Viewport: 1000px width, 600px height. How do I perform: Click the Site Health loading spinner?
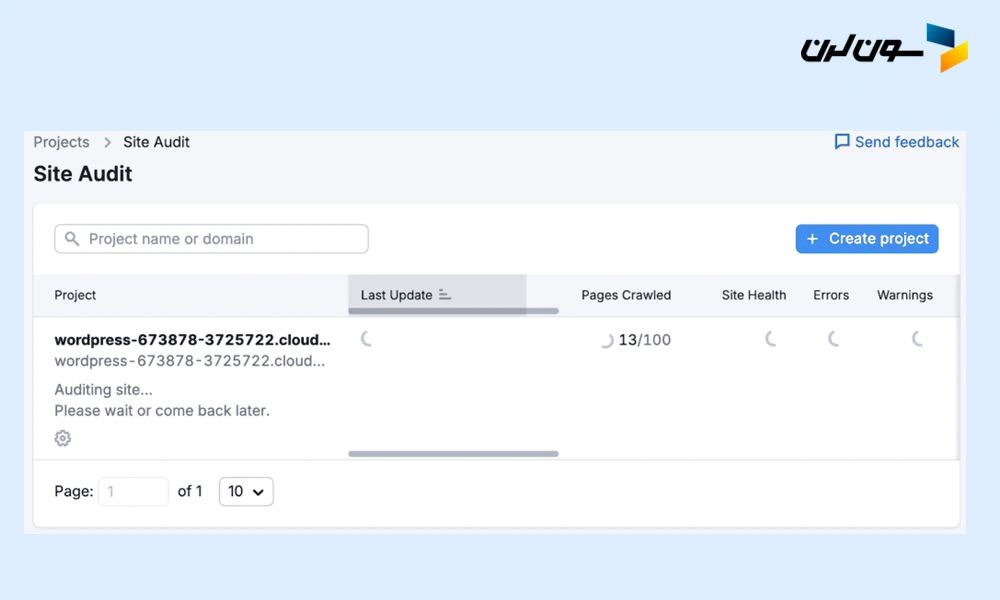[770, 340]
